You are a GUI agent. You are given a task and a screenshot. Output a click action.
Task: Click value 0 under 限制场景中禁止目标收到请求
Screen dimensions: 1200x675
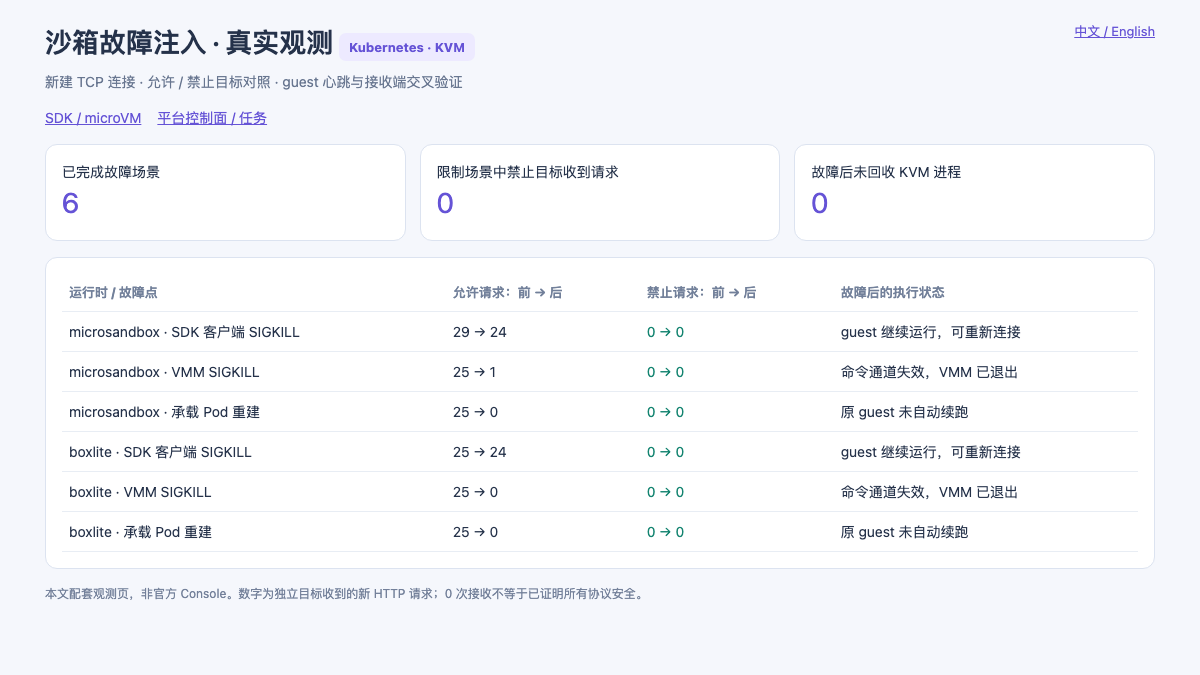[445, 203]
